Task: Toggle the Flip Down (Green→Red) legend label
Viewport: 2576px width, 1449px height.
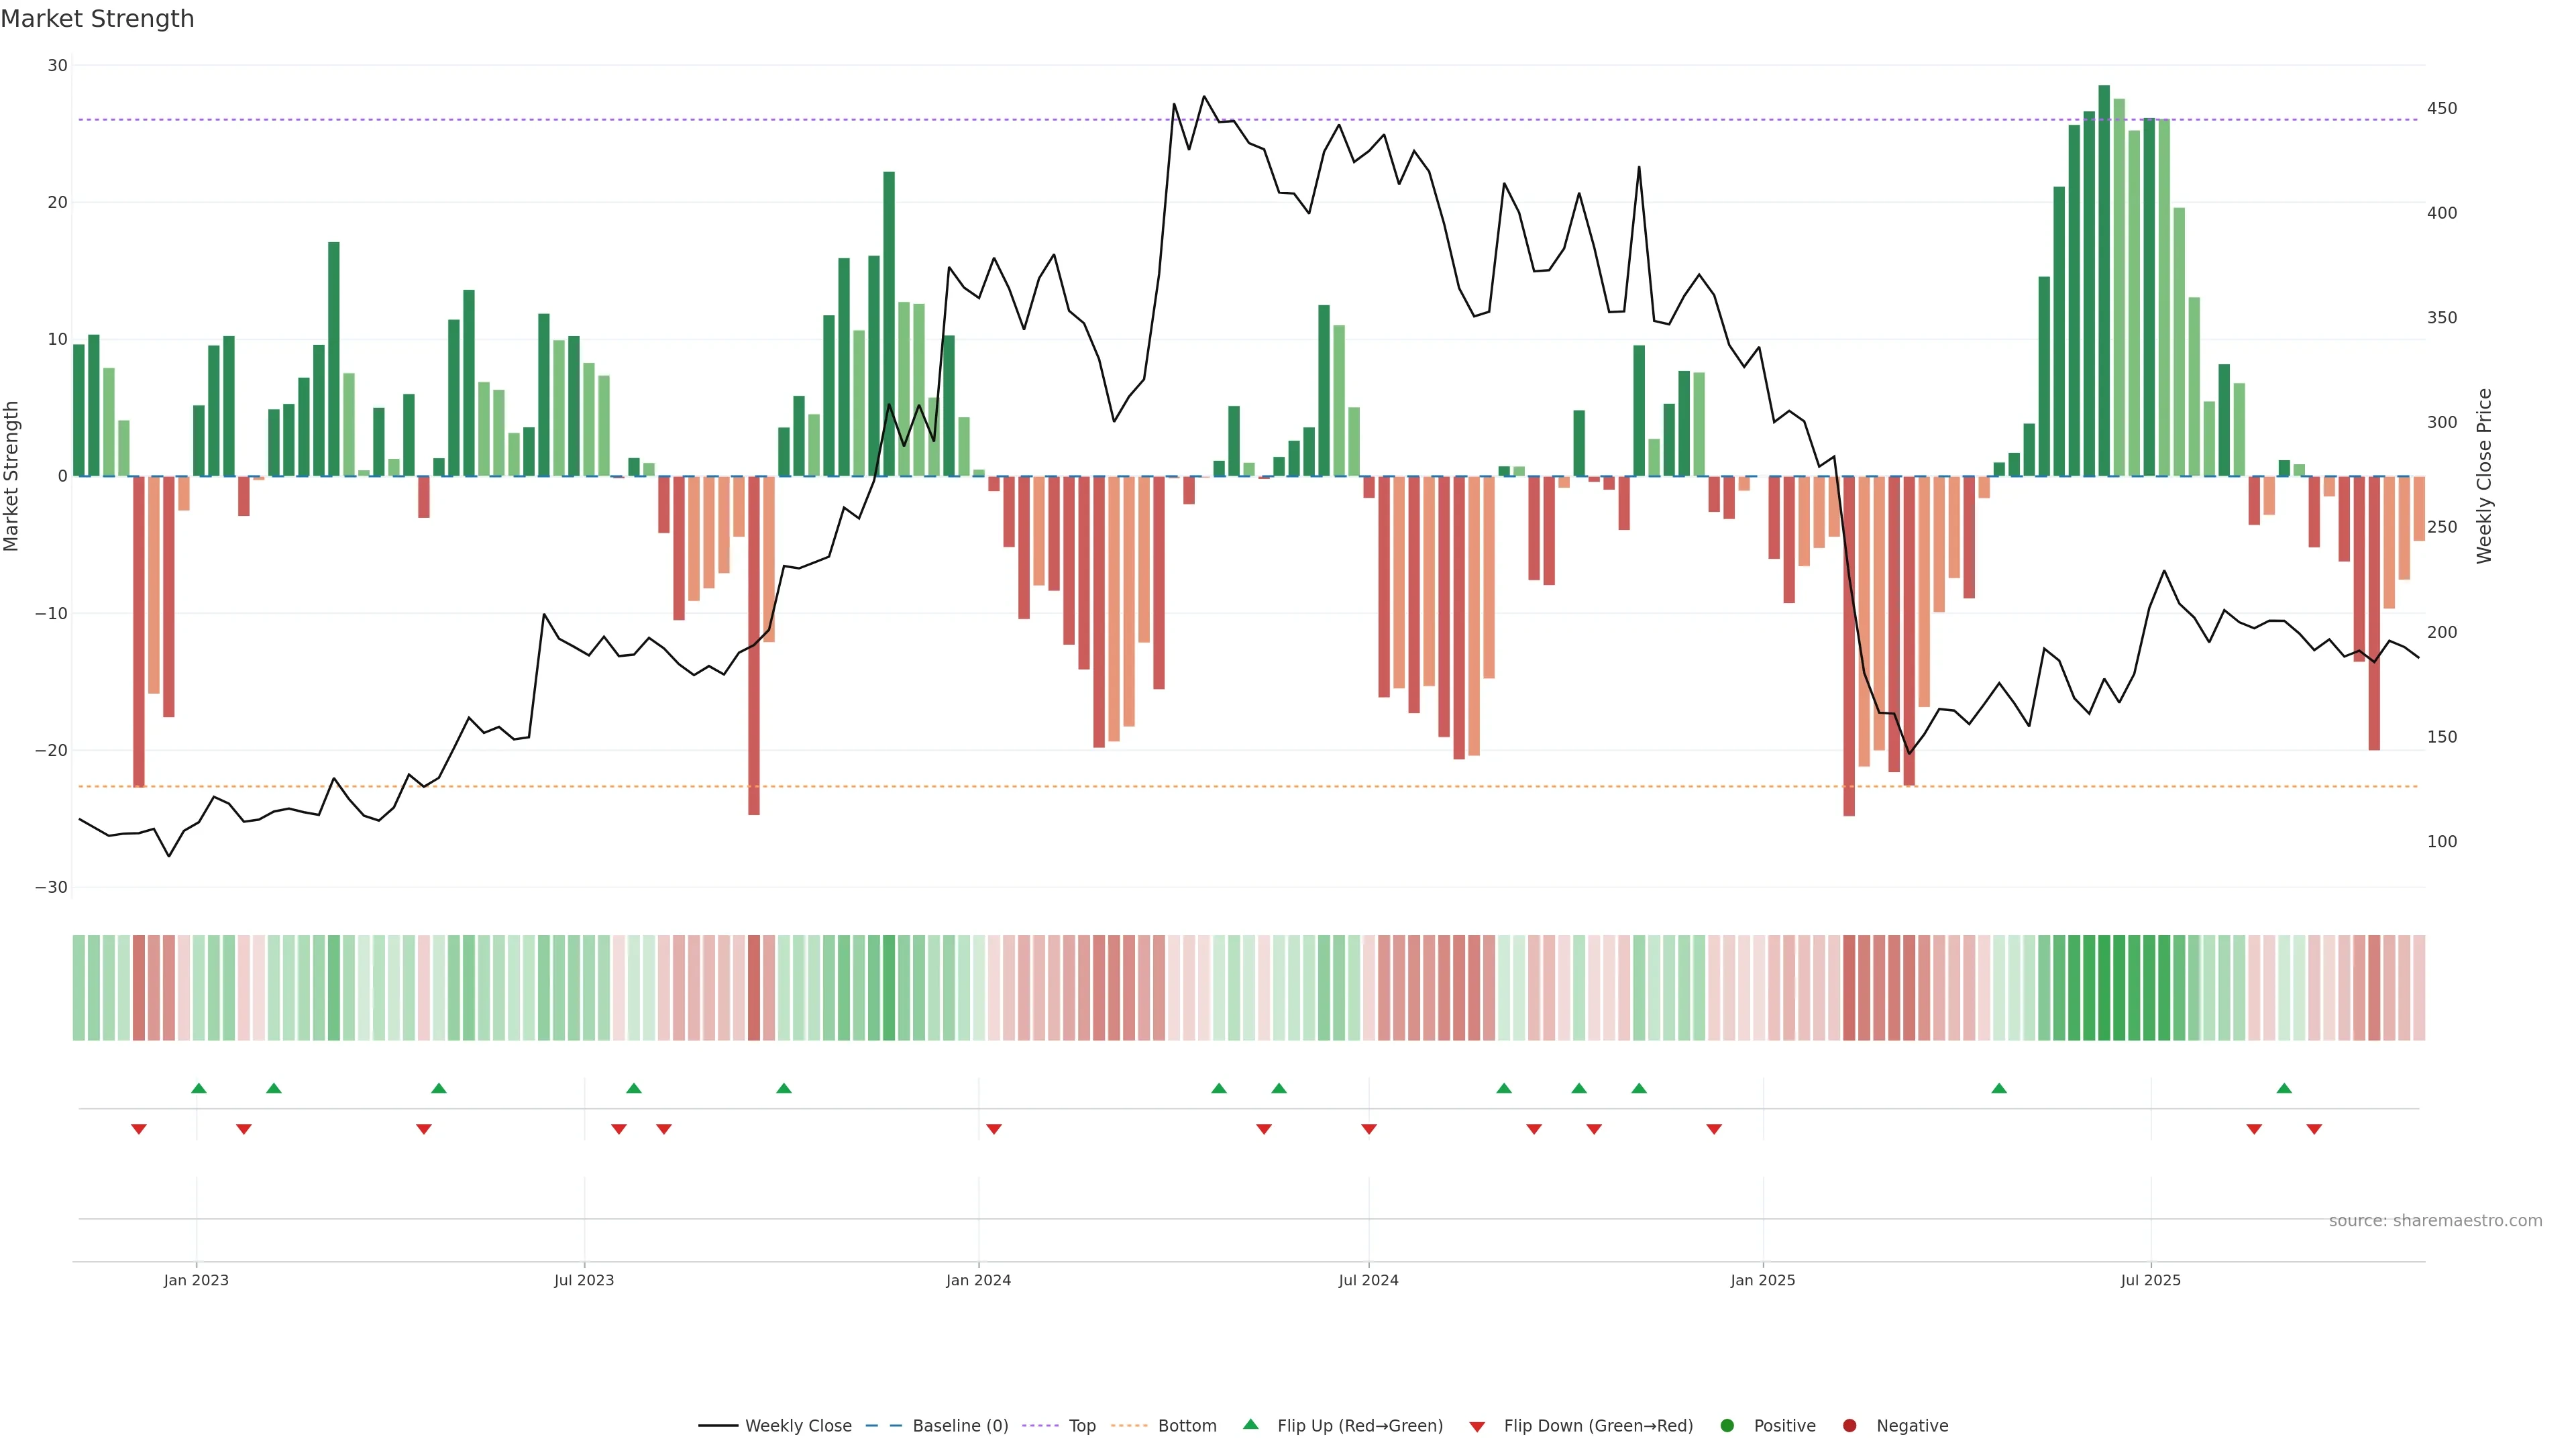Action: [x=1598, y=1425]
